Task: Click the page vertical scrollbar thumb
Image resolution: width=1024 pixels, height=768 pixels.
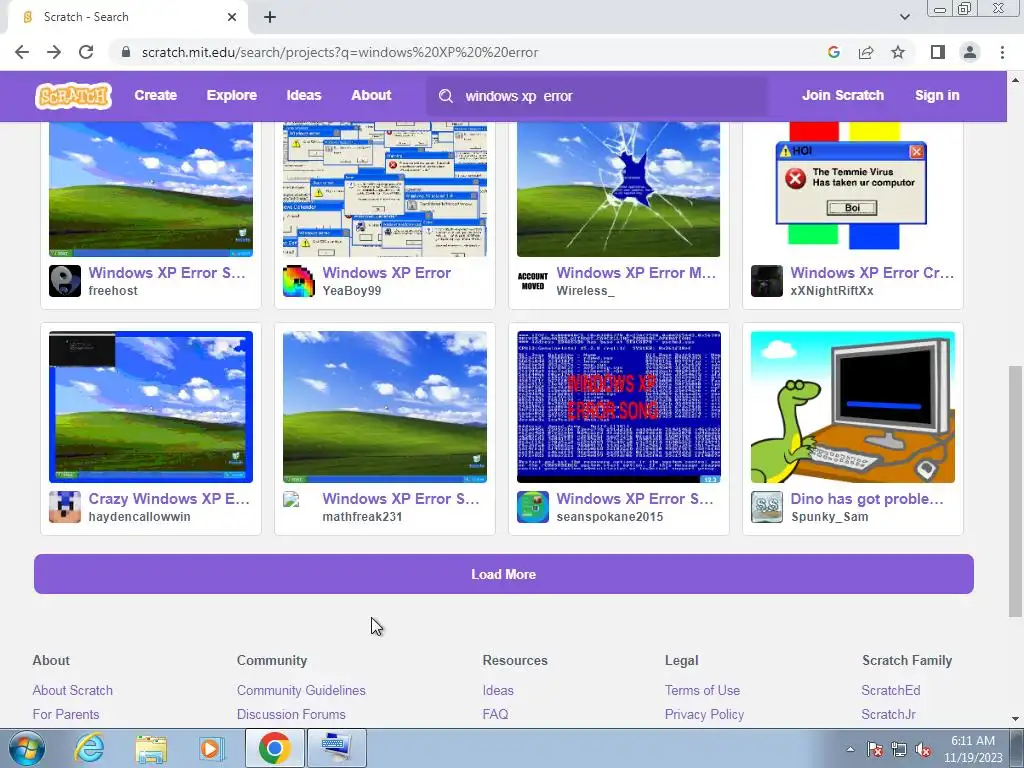Action: (x=1015, y=491)
